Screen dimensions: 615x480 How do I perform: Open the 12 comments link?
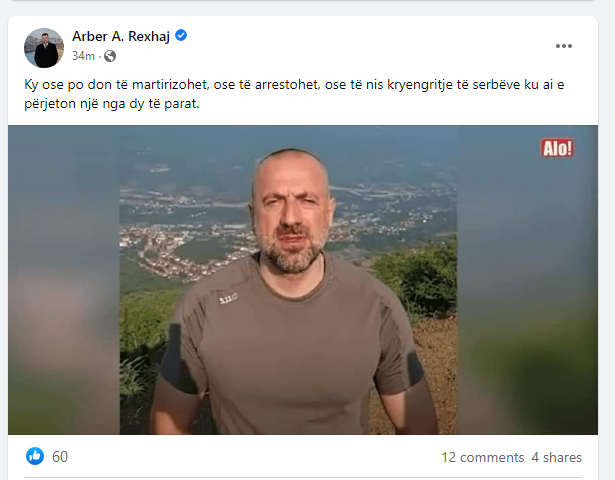coord(483,457)
